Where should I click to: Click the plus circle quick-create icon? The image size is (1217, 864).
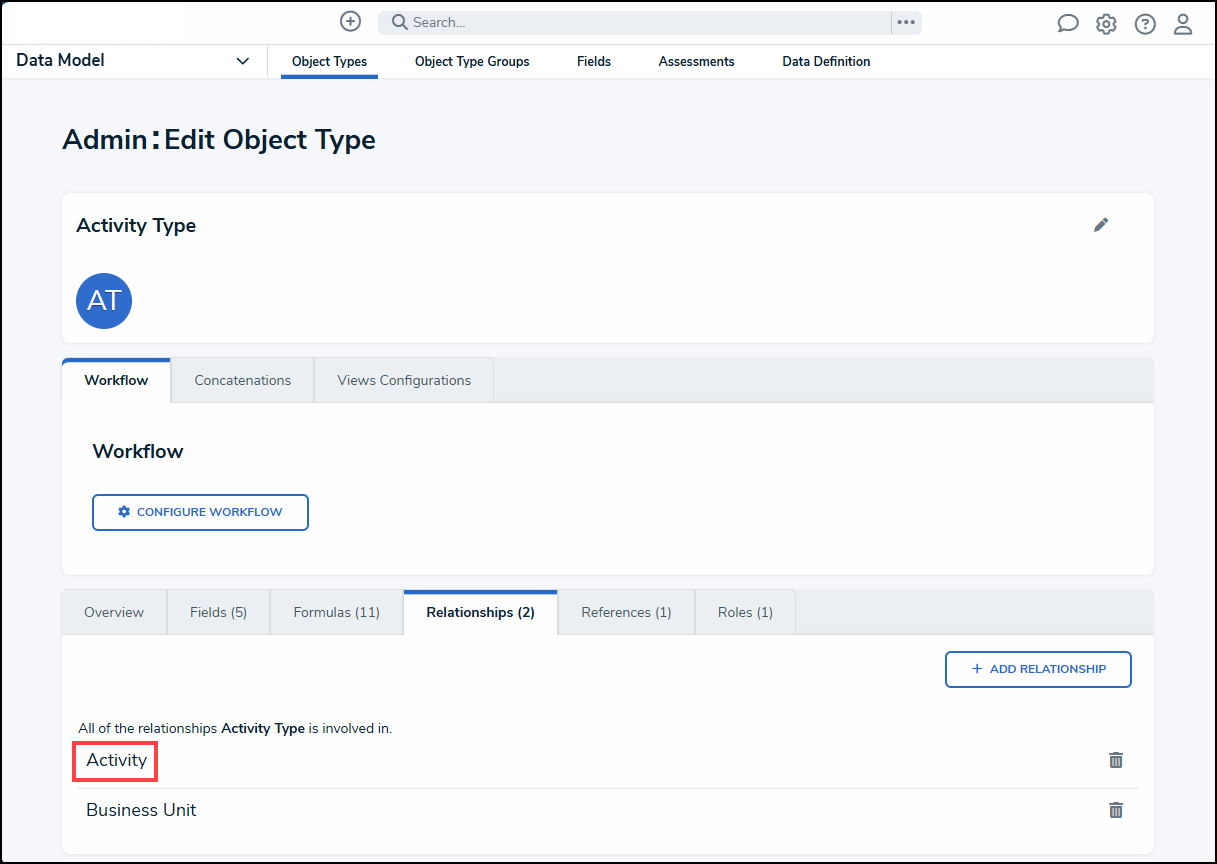350,22
